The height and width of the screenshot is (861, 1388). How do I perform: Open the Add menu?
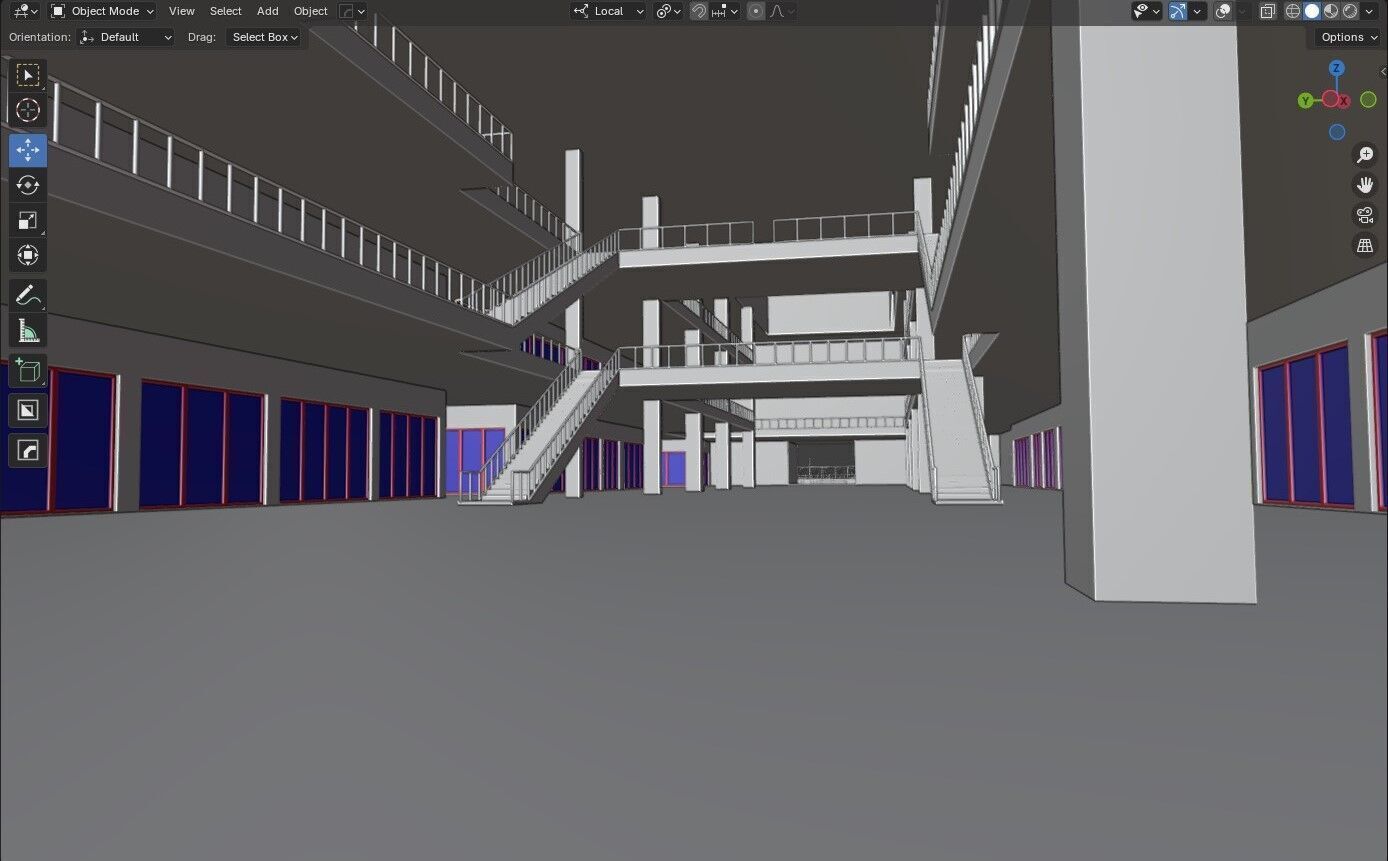point(268,11)
